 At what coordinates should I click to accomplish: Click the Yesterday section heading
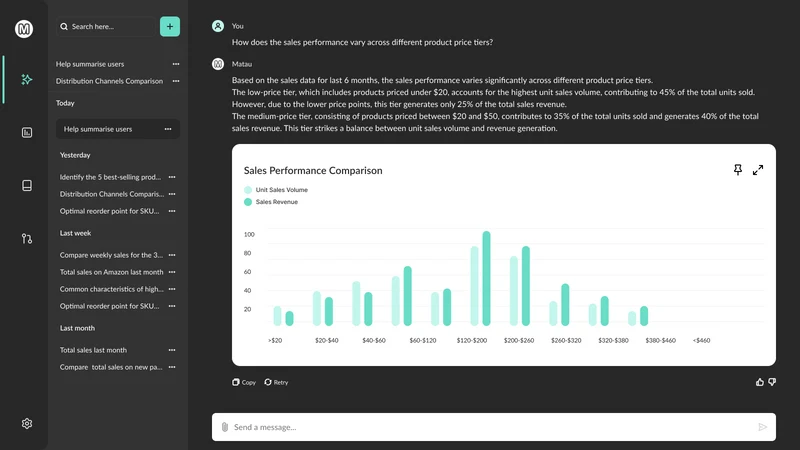(x=75, y=155)
